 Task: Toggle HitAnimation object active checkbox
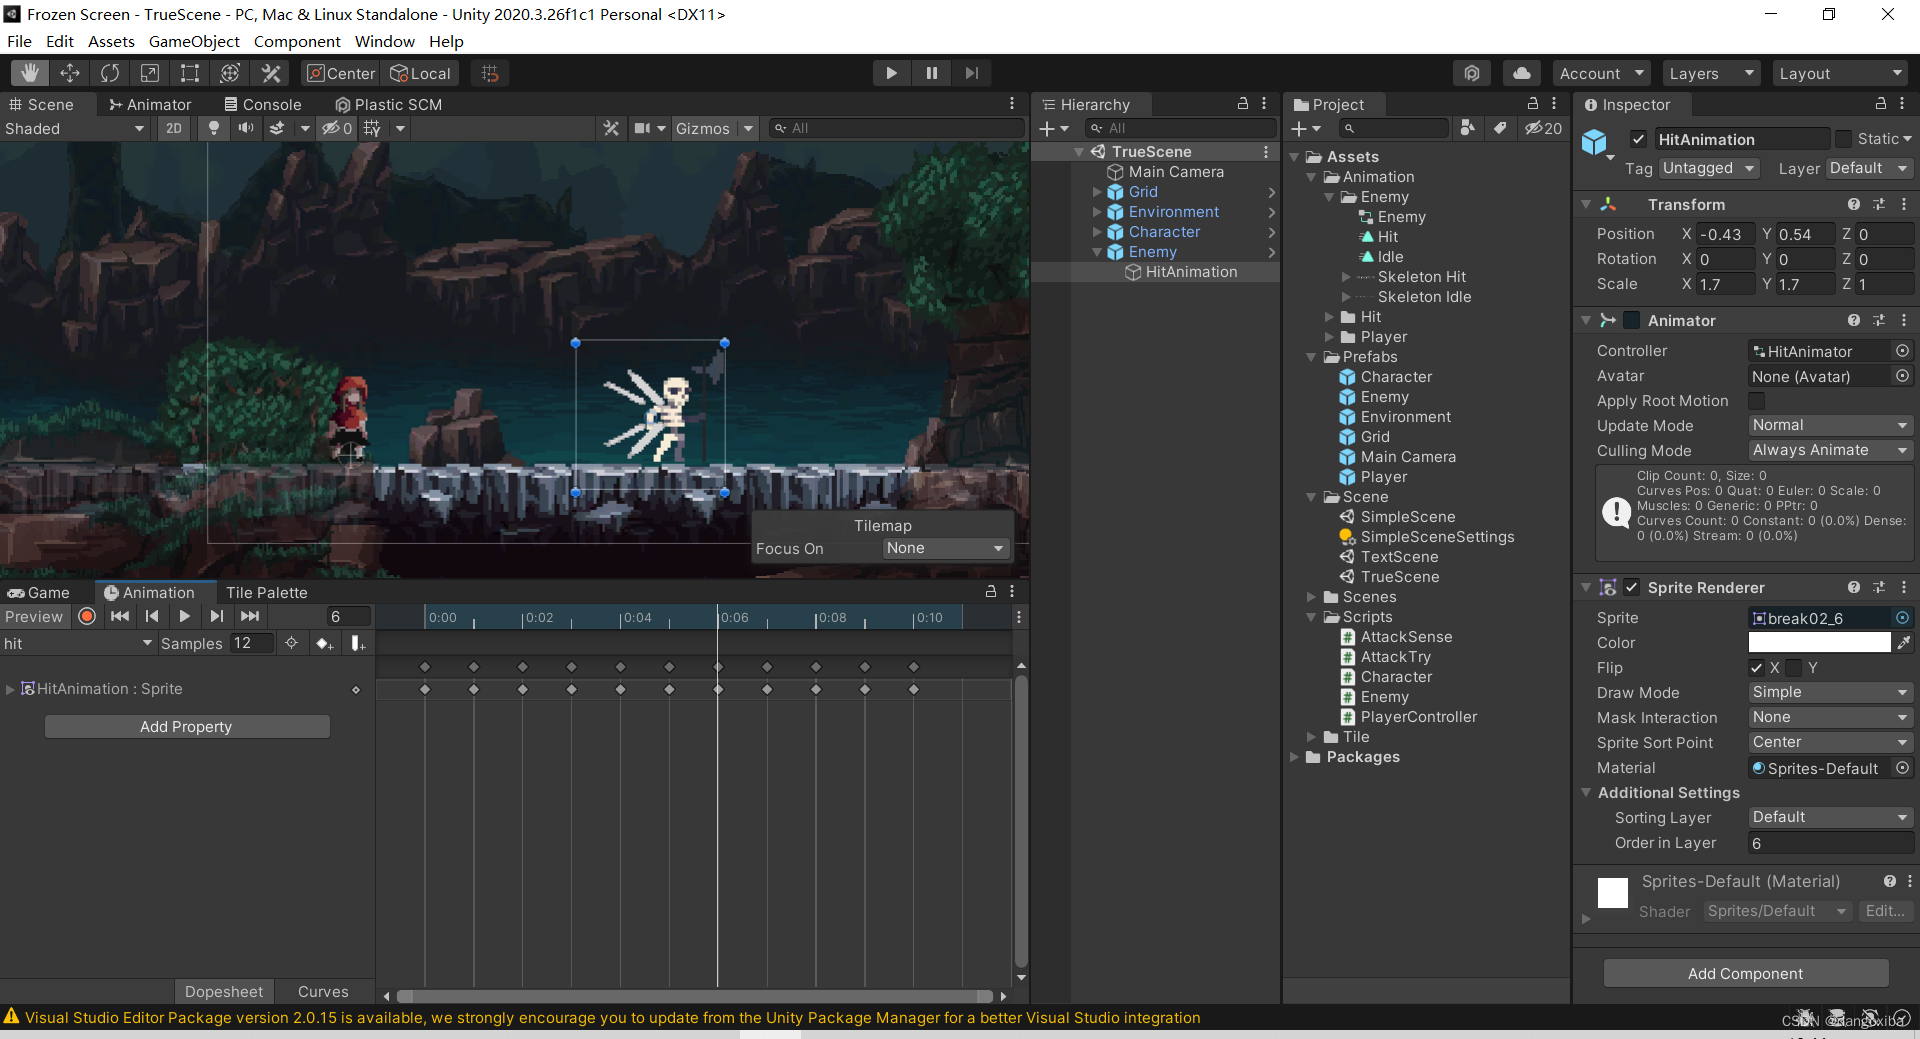point(1638,139)
